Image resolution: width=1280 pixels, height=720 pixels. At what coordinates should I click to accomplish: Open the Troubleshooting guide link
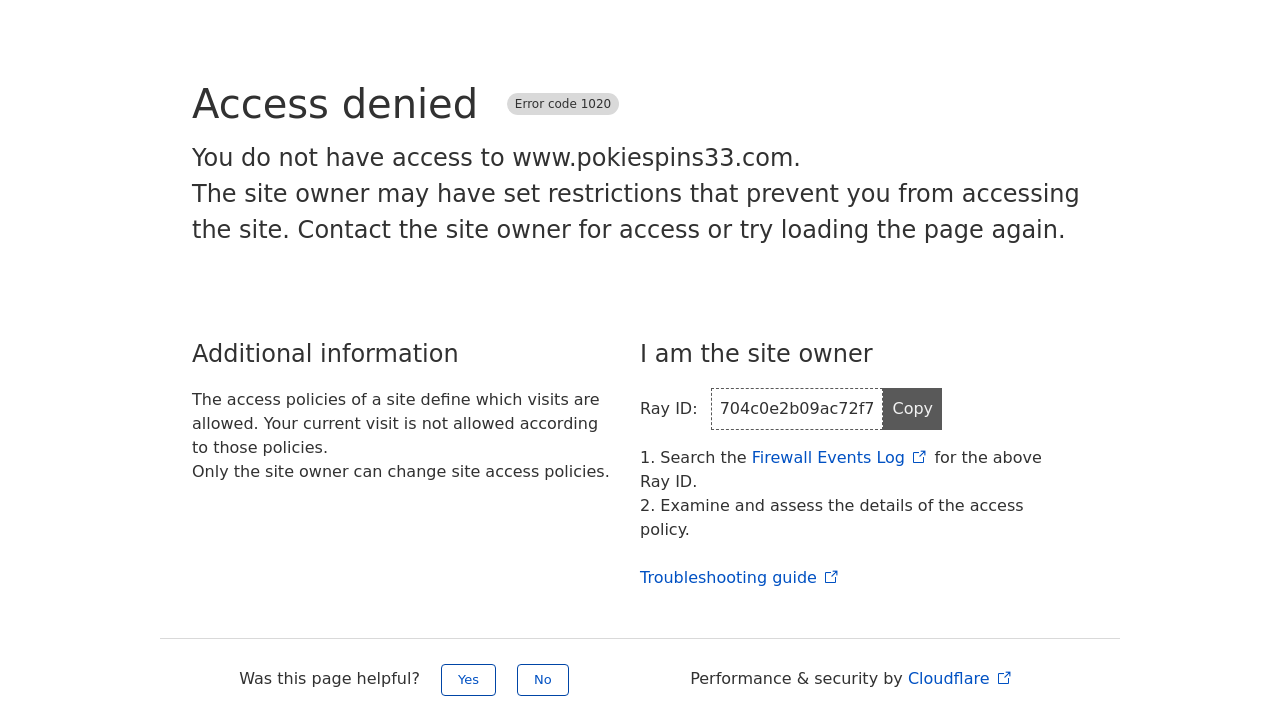coord(728,578)
